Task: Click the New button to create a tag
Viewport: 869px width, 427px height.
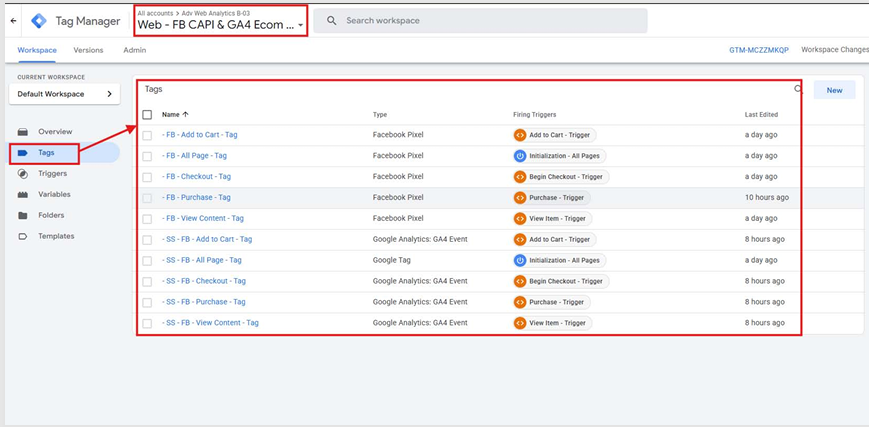Action: coord(834,90)
